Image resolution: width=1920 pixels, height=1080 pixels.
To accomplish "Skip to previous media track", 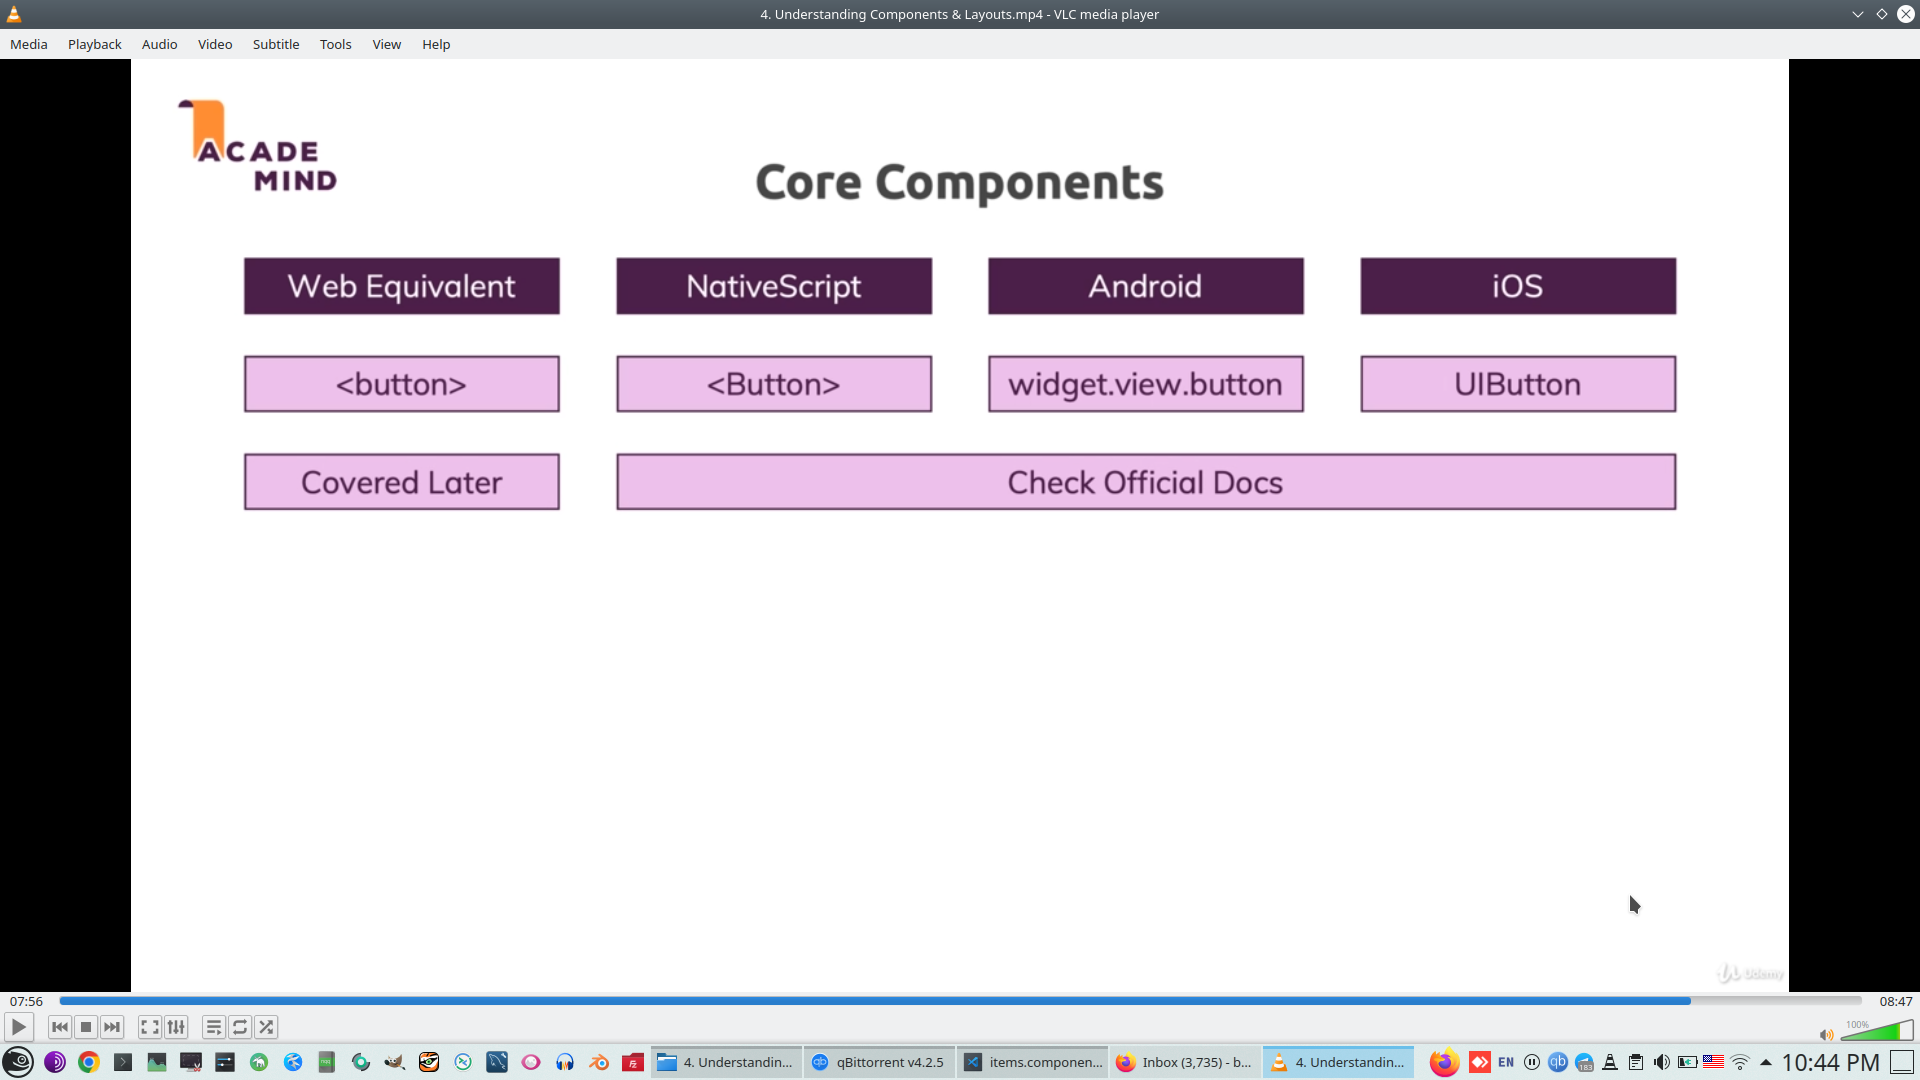I will point(60,1027).
